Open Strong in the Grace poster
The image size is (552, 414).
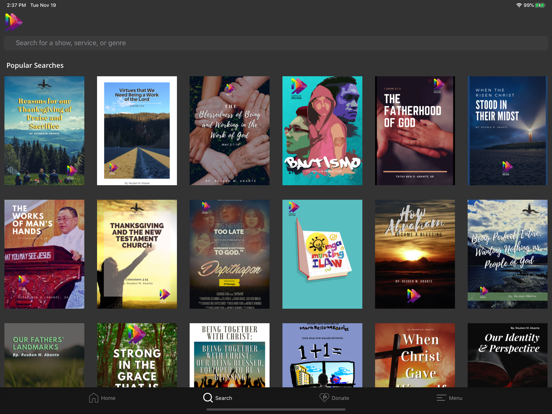coord(137,355)
